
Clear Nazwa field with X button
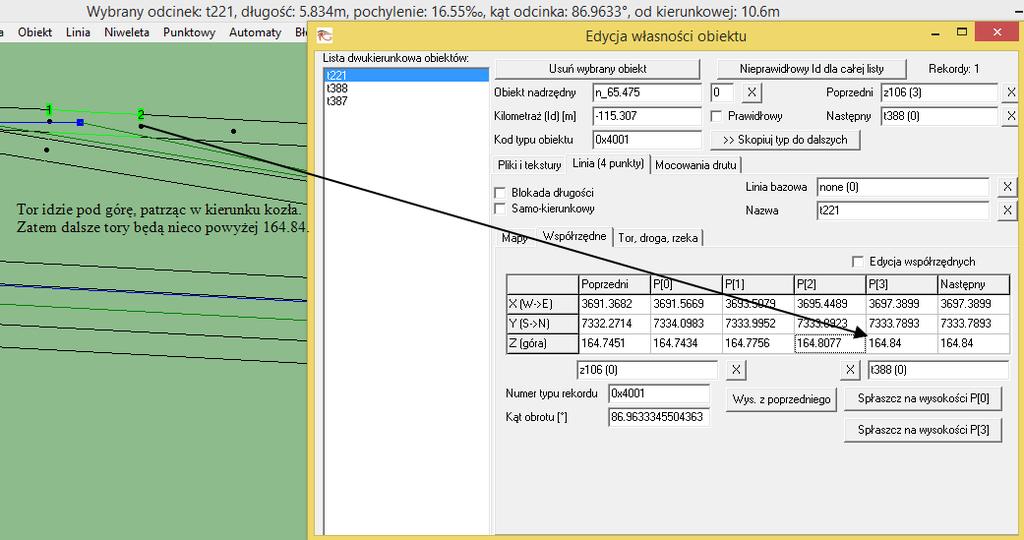coord(1007,211)
